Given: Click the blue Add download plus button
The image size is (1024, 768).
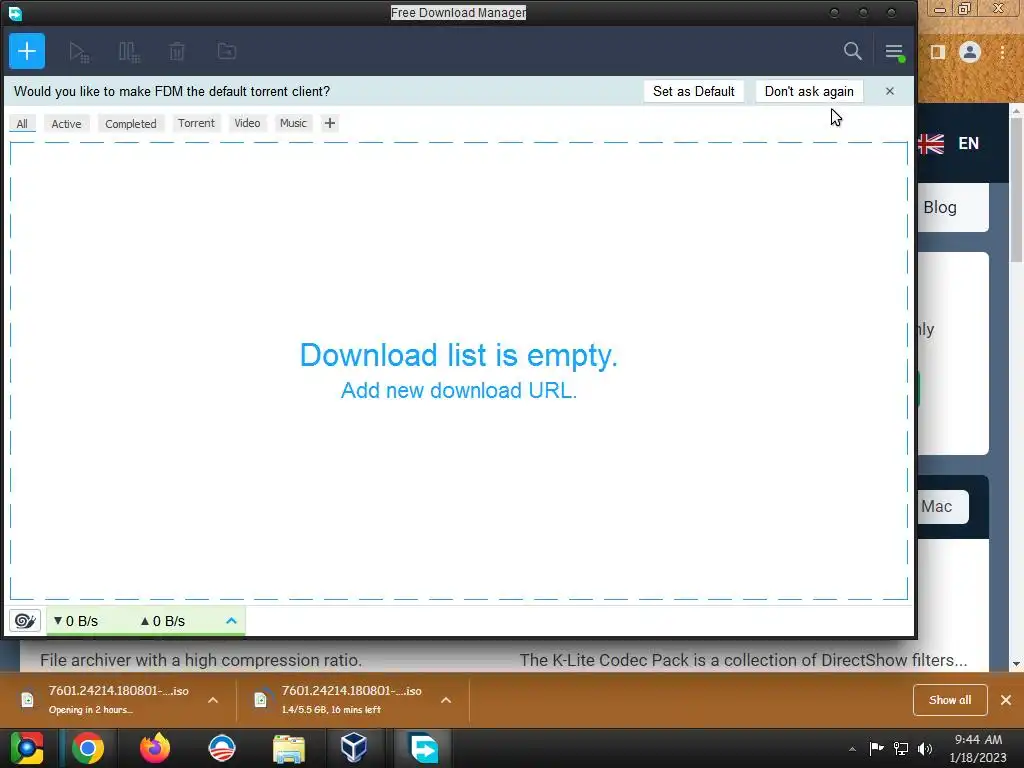Looking at the screenshot, I should click(27, 51).
